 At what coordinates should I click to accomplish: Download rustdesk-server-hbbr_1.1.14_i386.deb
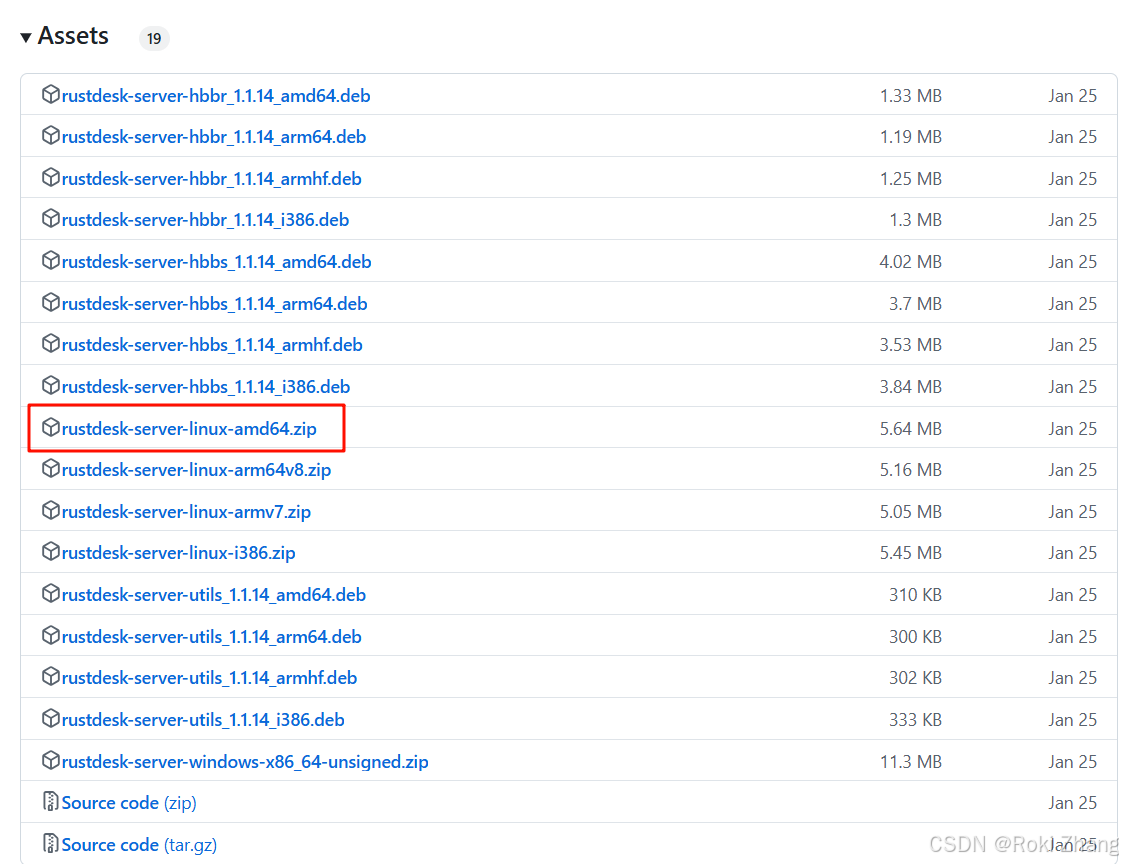205,220
